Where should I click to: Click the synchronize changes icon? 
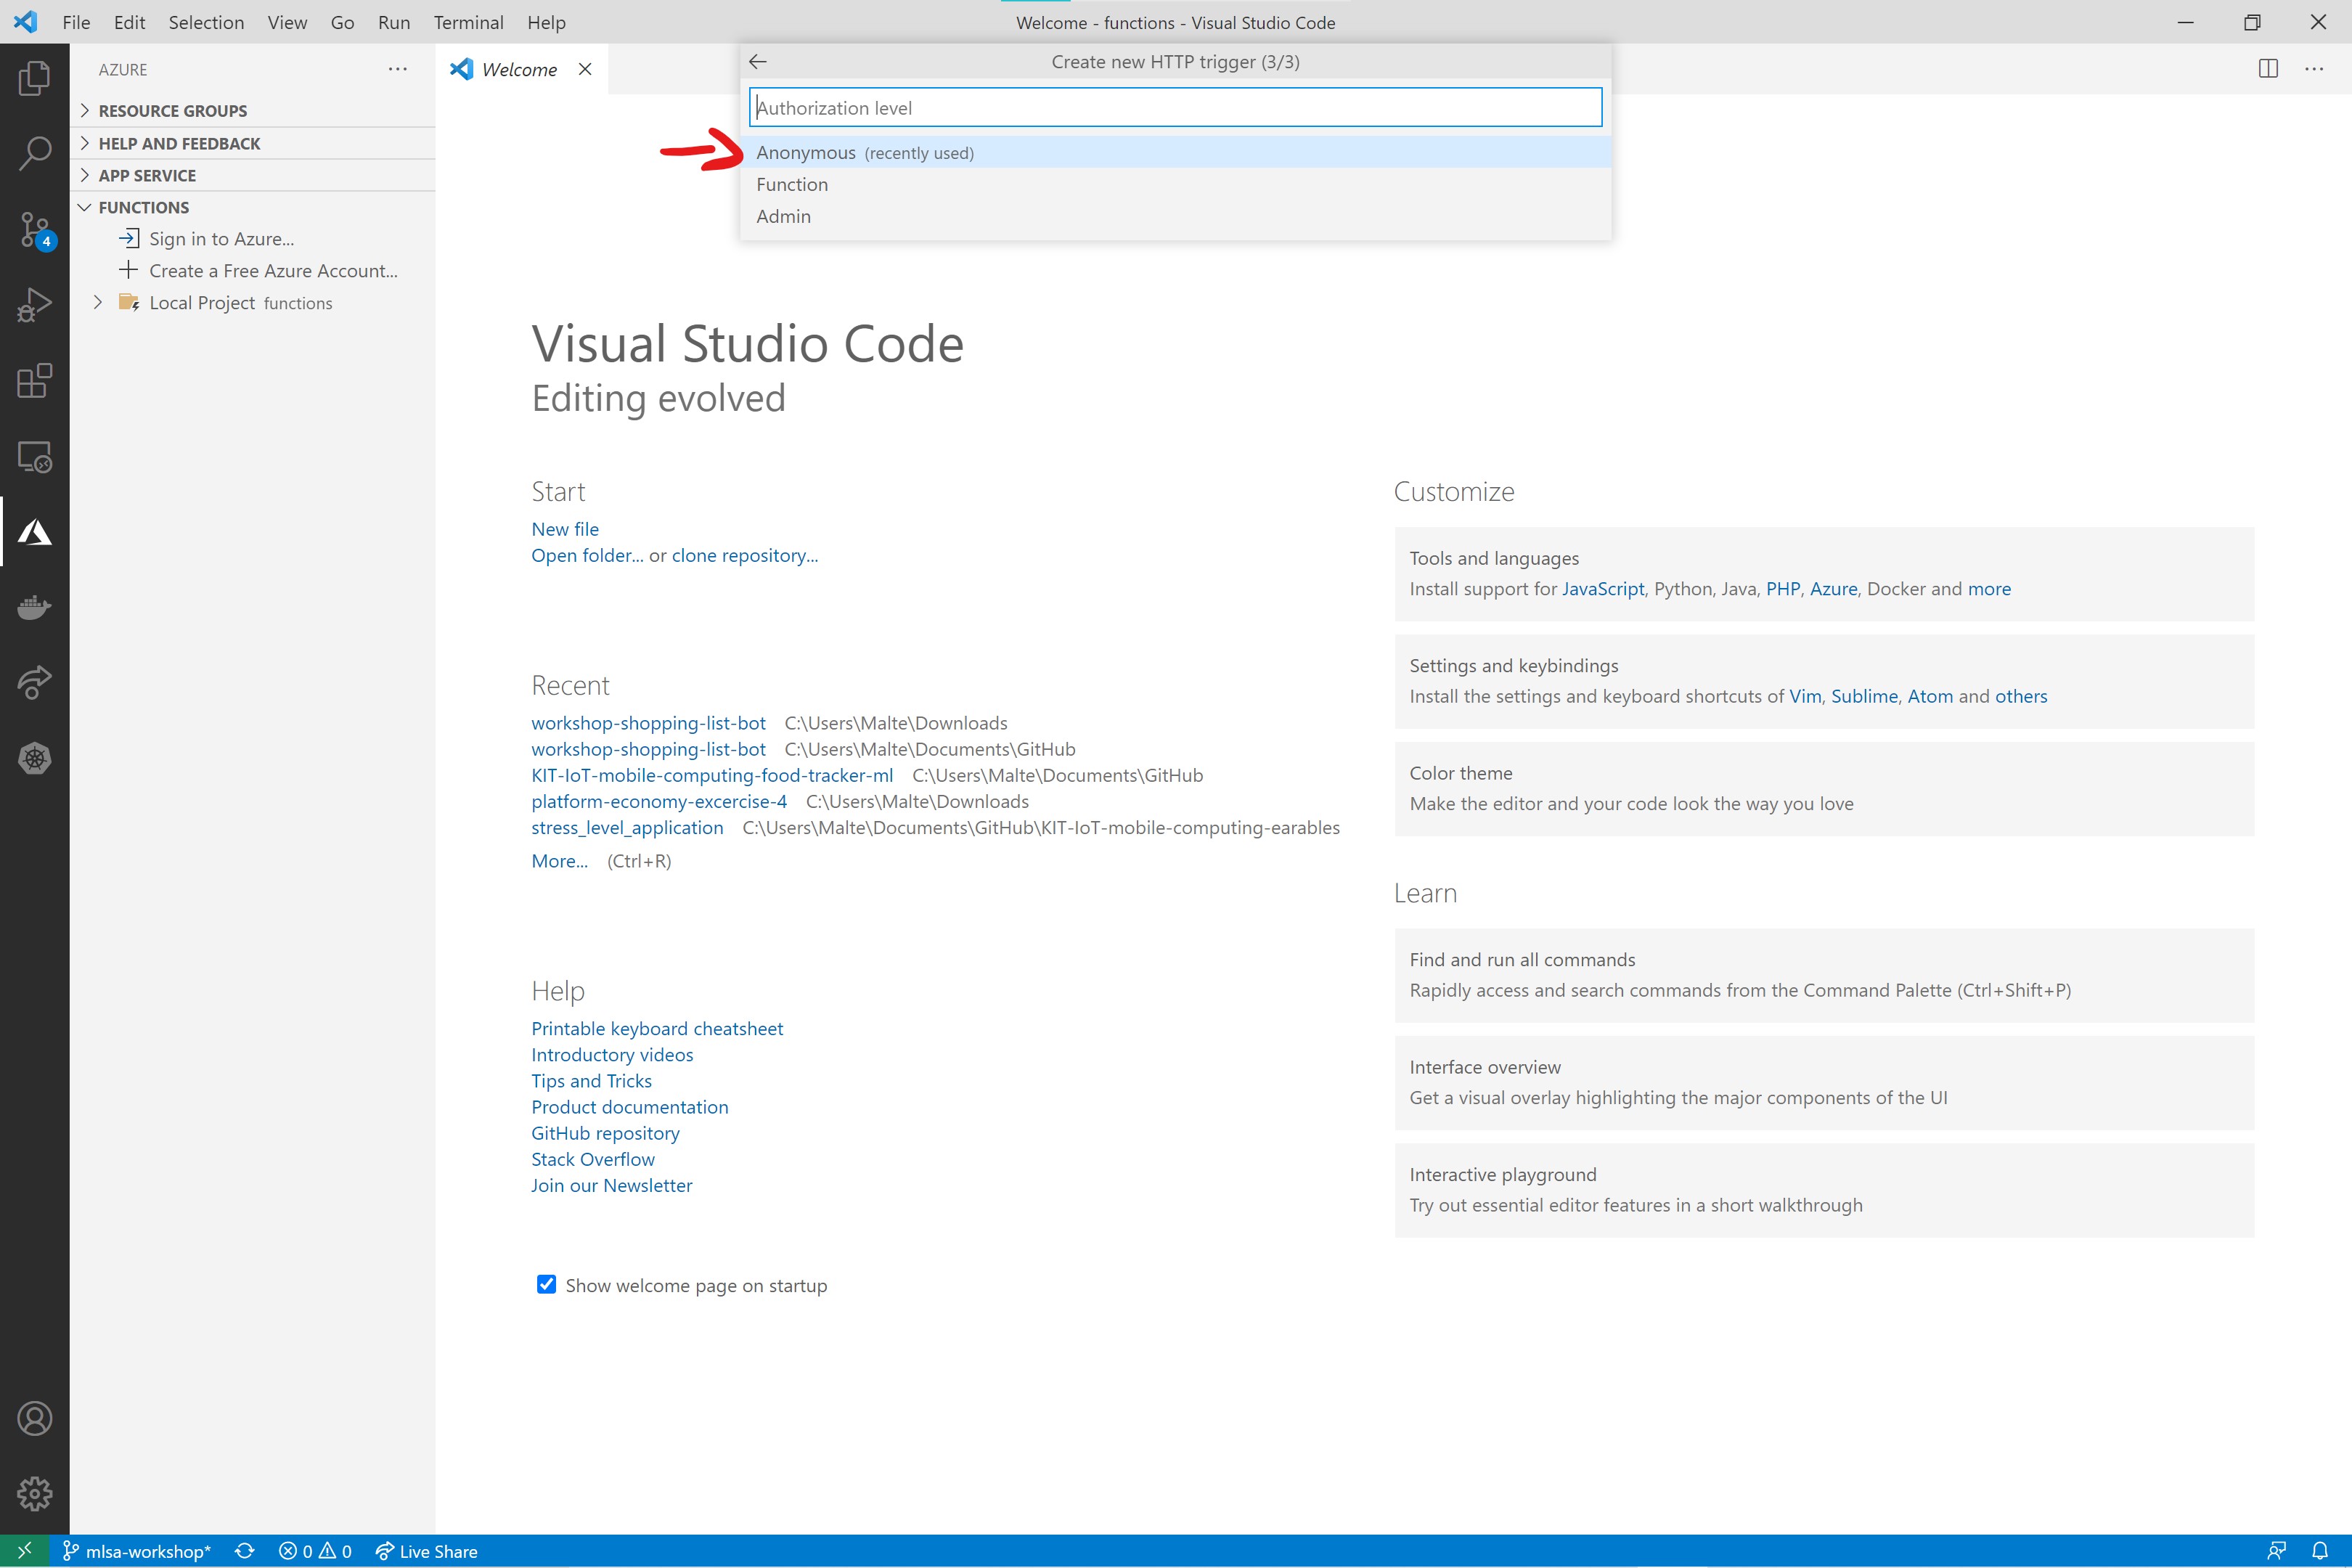tap(244, 1551)
